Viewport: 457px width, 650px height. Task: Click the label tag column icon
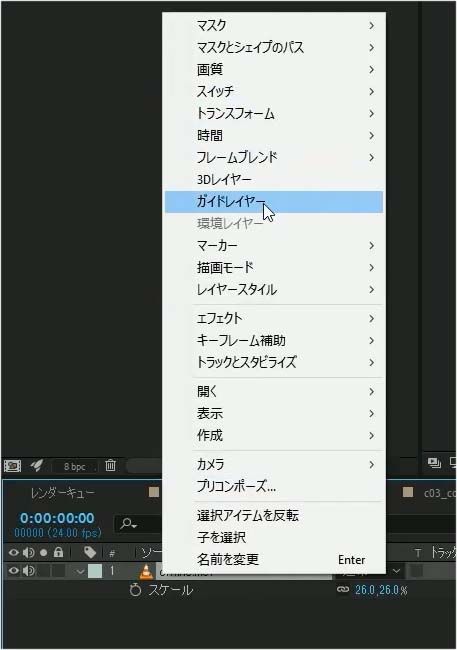pos(90,552)
